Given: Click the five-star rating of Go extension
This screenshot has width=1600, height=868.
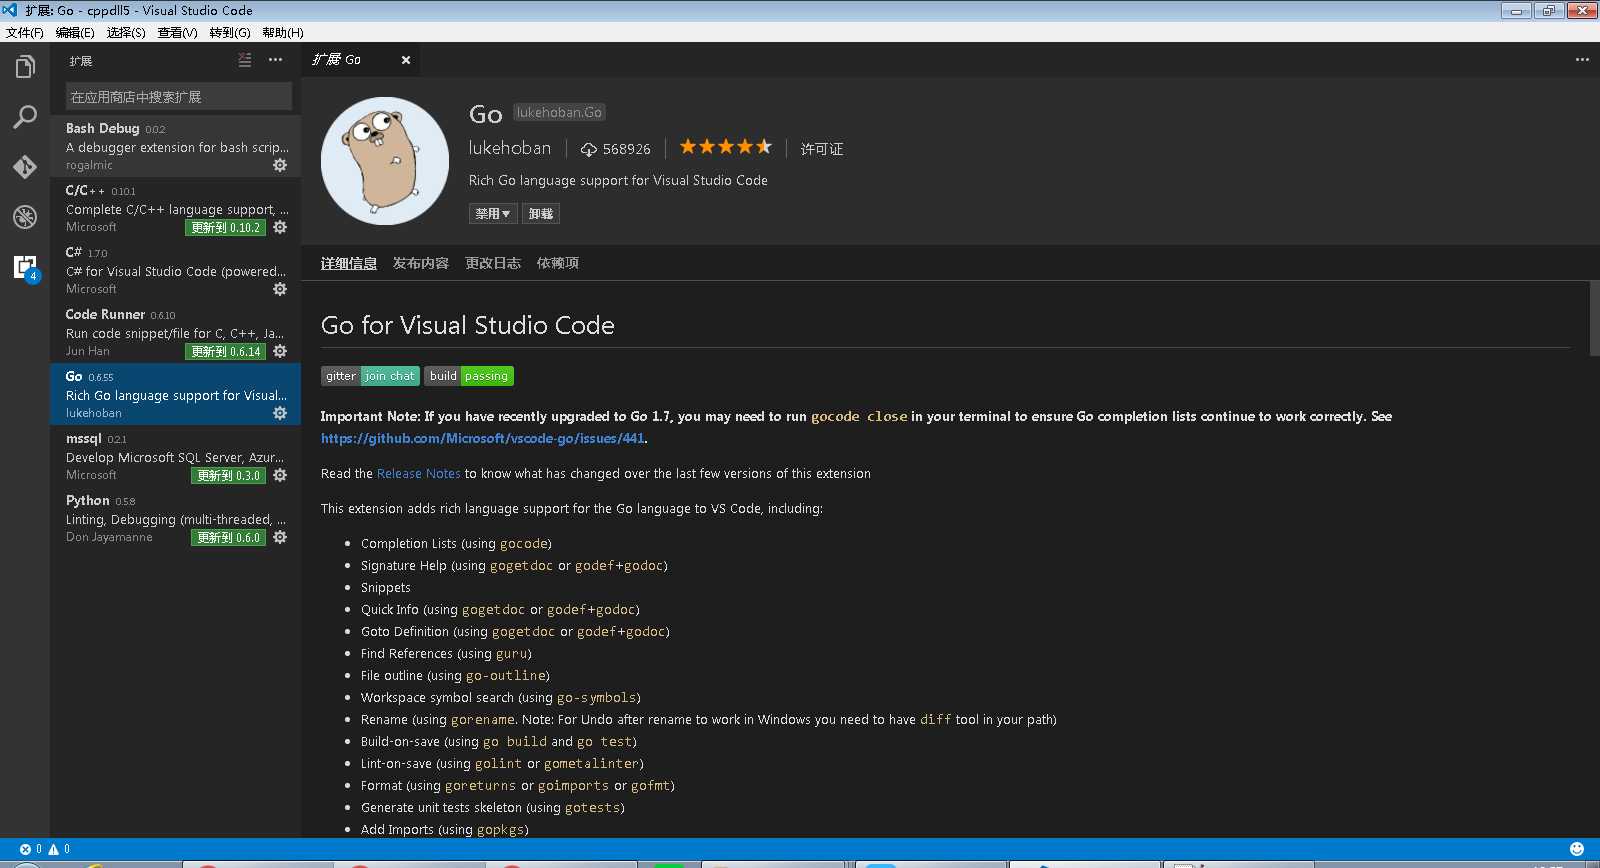Looking at the screenshot, I should pos(726,147).
